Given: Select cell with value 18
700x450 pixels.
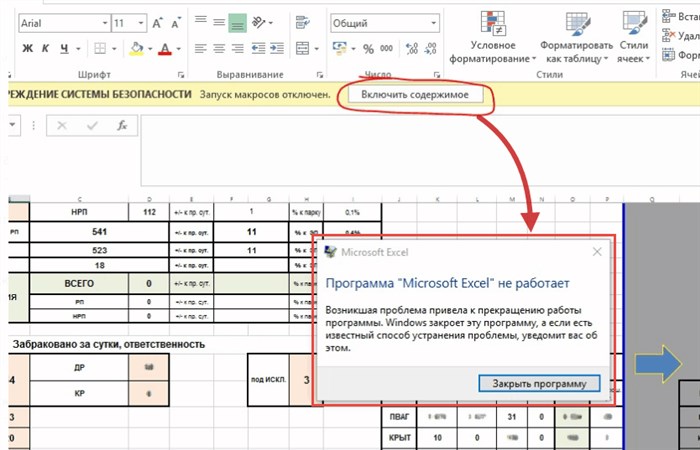Looking at the screenshot, I should point(100,265).
